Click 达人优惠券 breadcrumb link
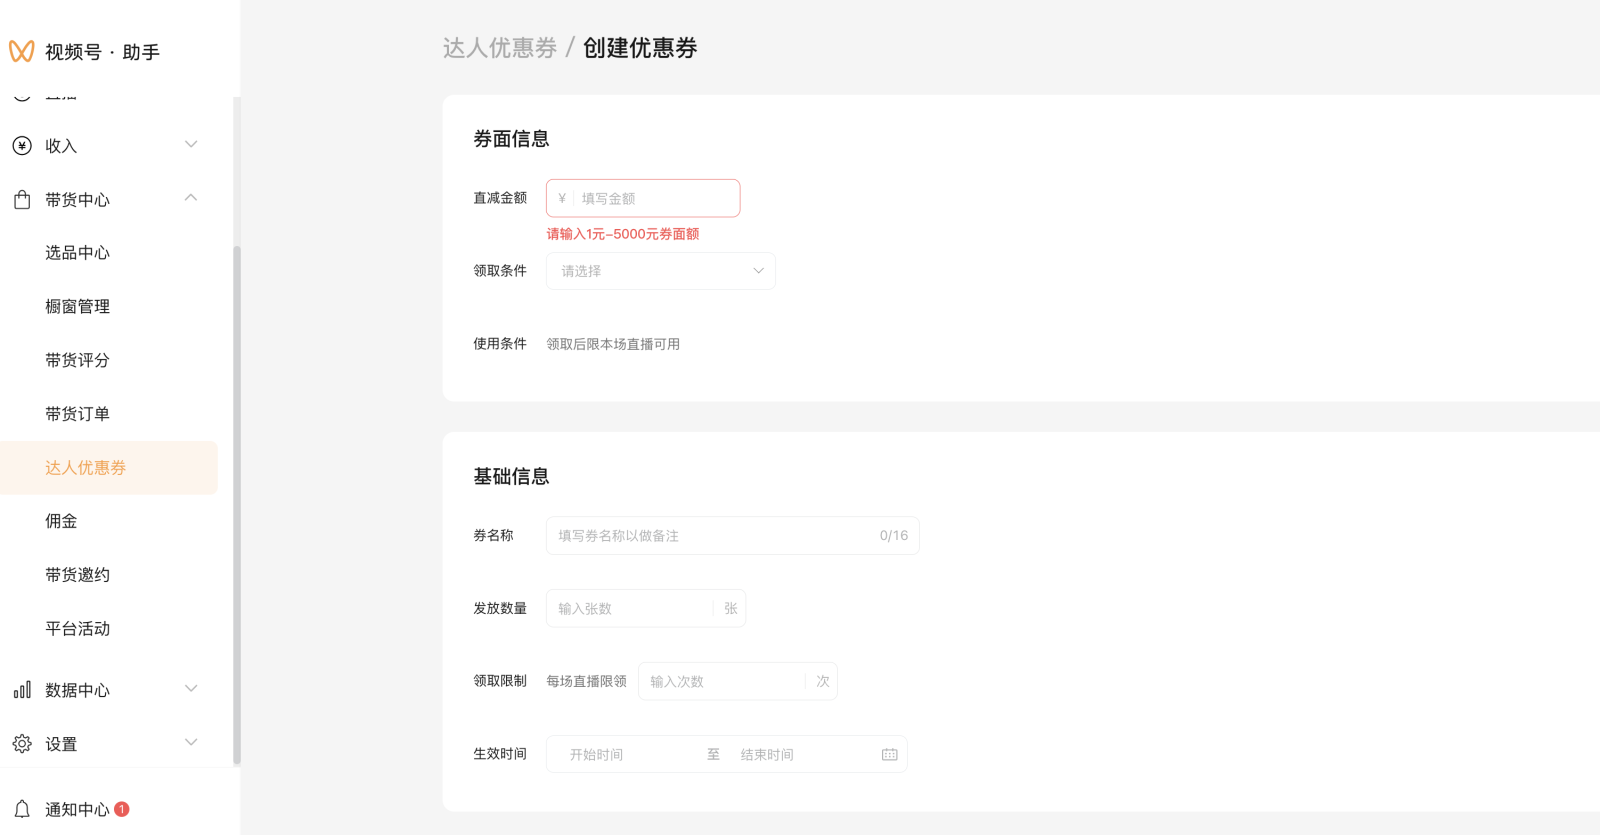This screenshot has width=1600, height=835. click(499, 48)
